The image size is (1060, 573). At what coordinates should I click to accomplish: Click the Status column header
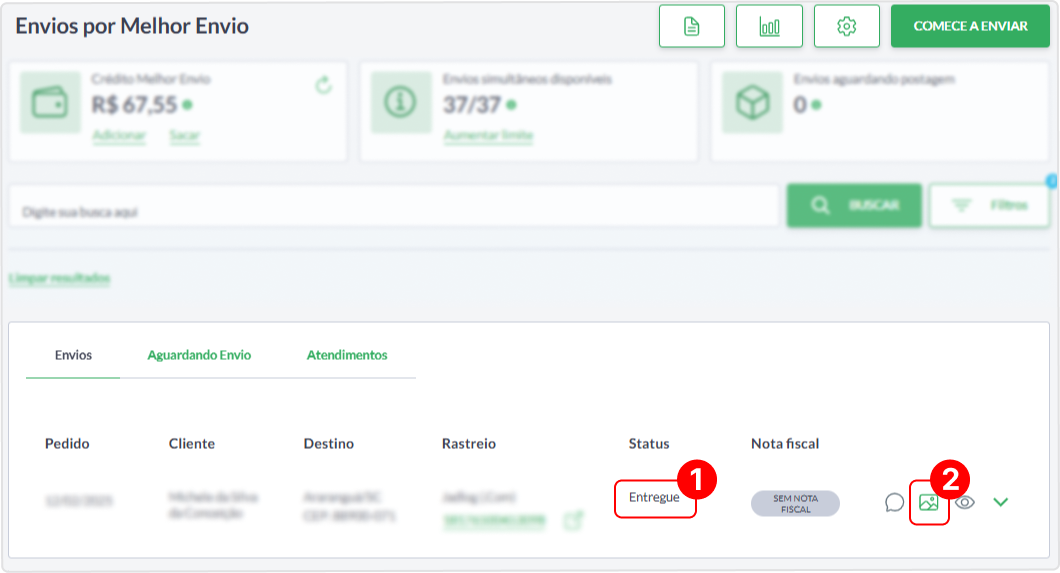(649, 443)
